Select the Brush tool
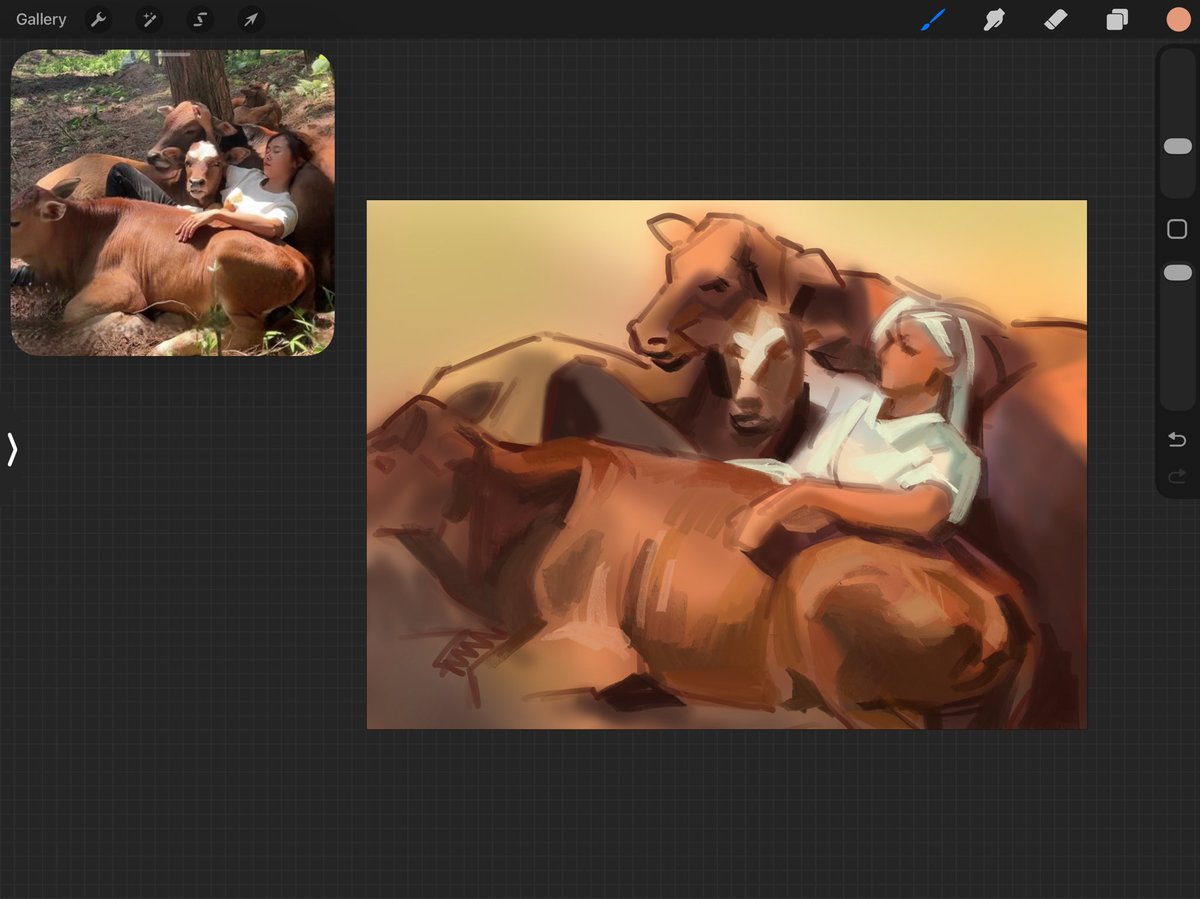1200x899 pixels. [932, 19]
